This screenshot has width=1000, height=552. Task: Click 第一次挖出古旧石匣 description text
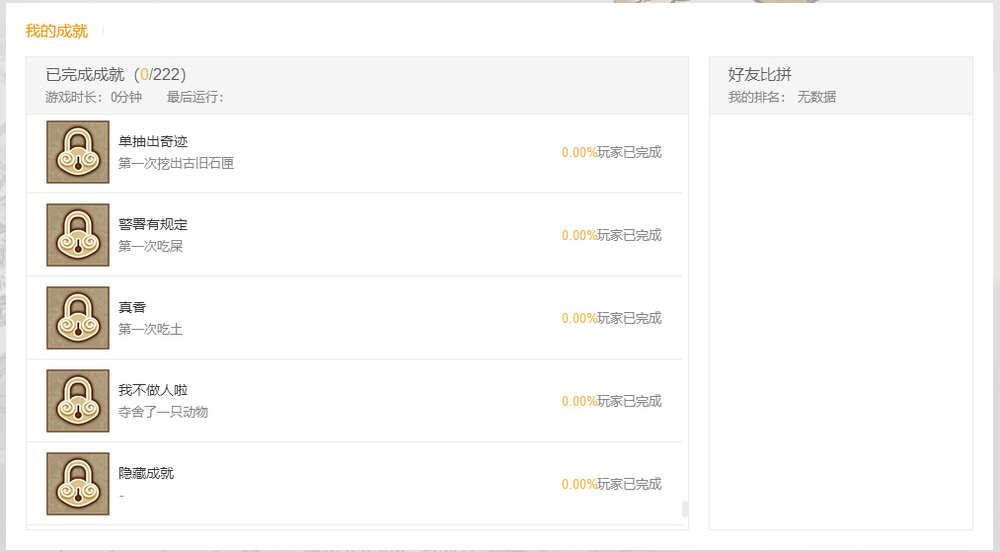176,163
